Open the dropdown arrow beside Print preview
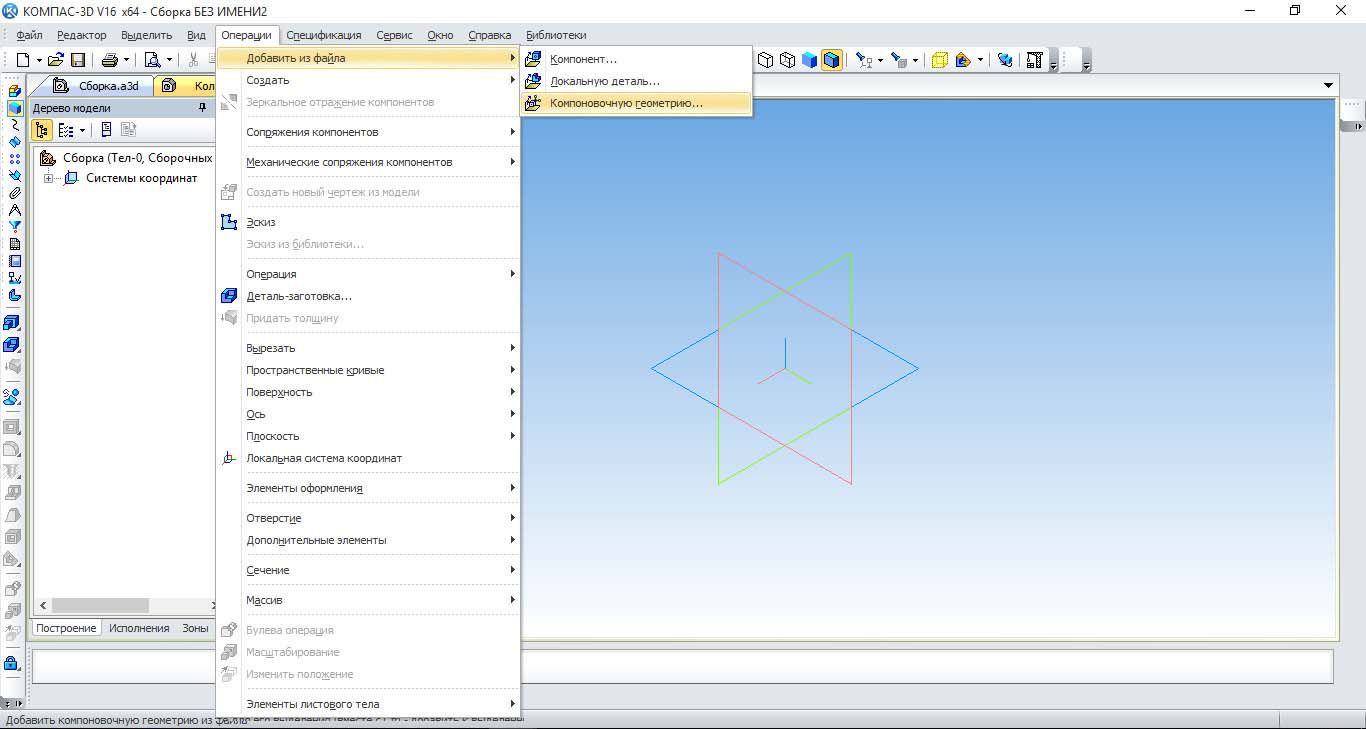This screenshot has width=1366, height=729. tap(168, 60)
